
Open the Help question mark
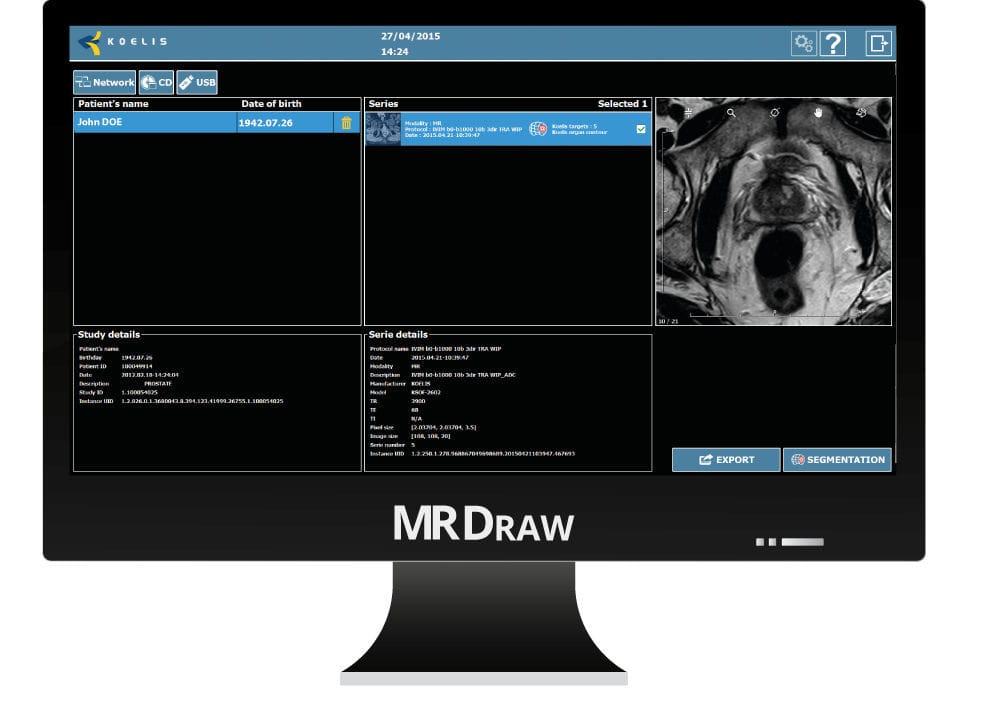[x=834, y=42]
